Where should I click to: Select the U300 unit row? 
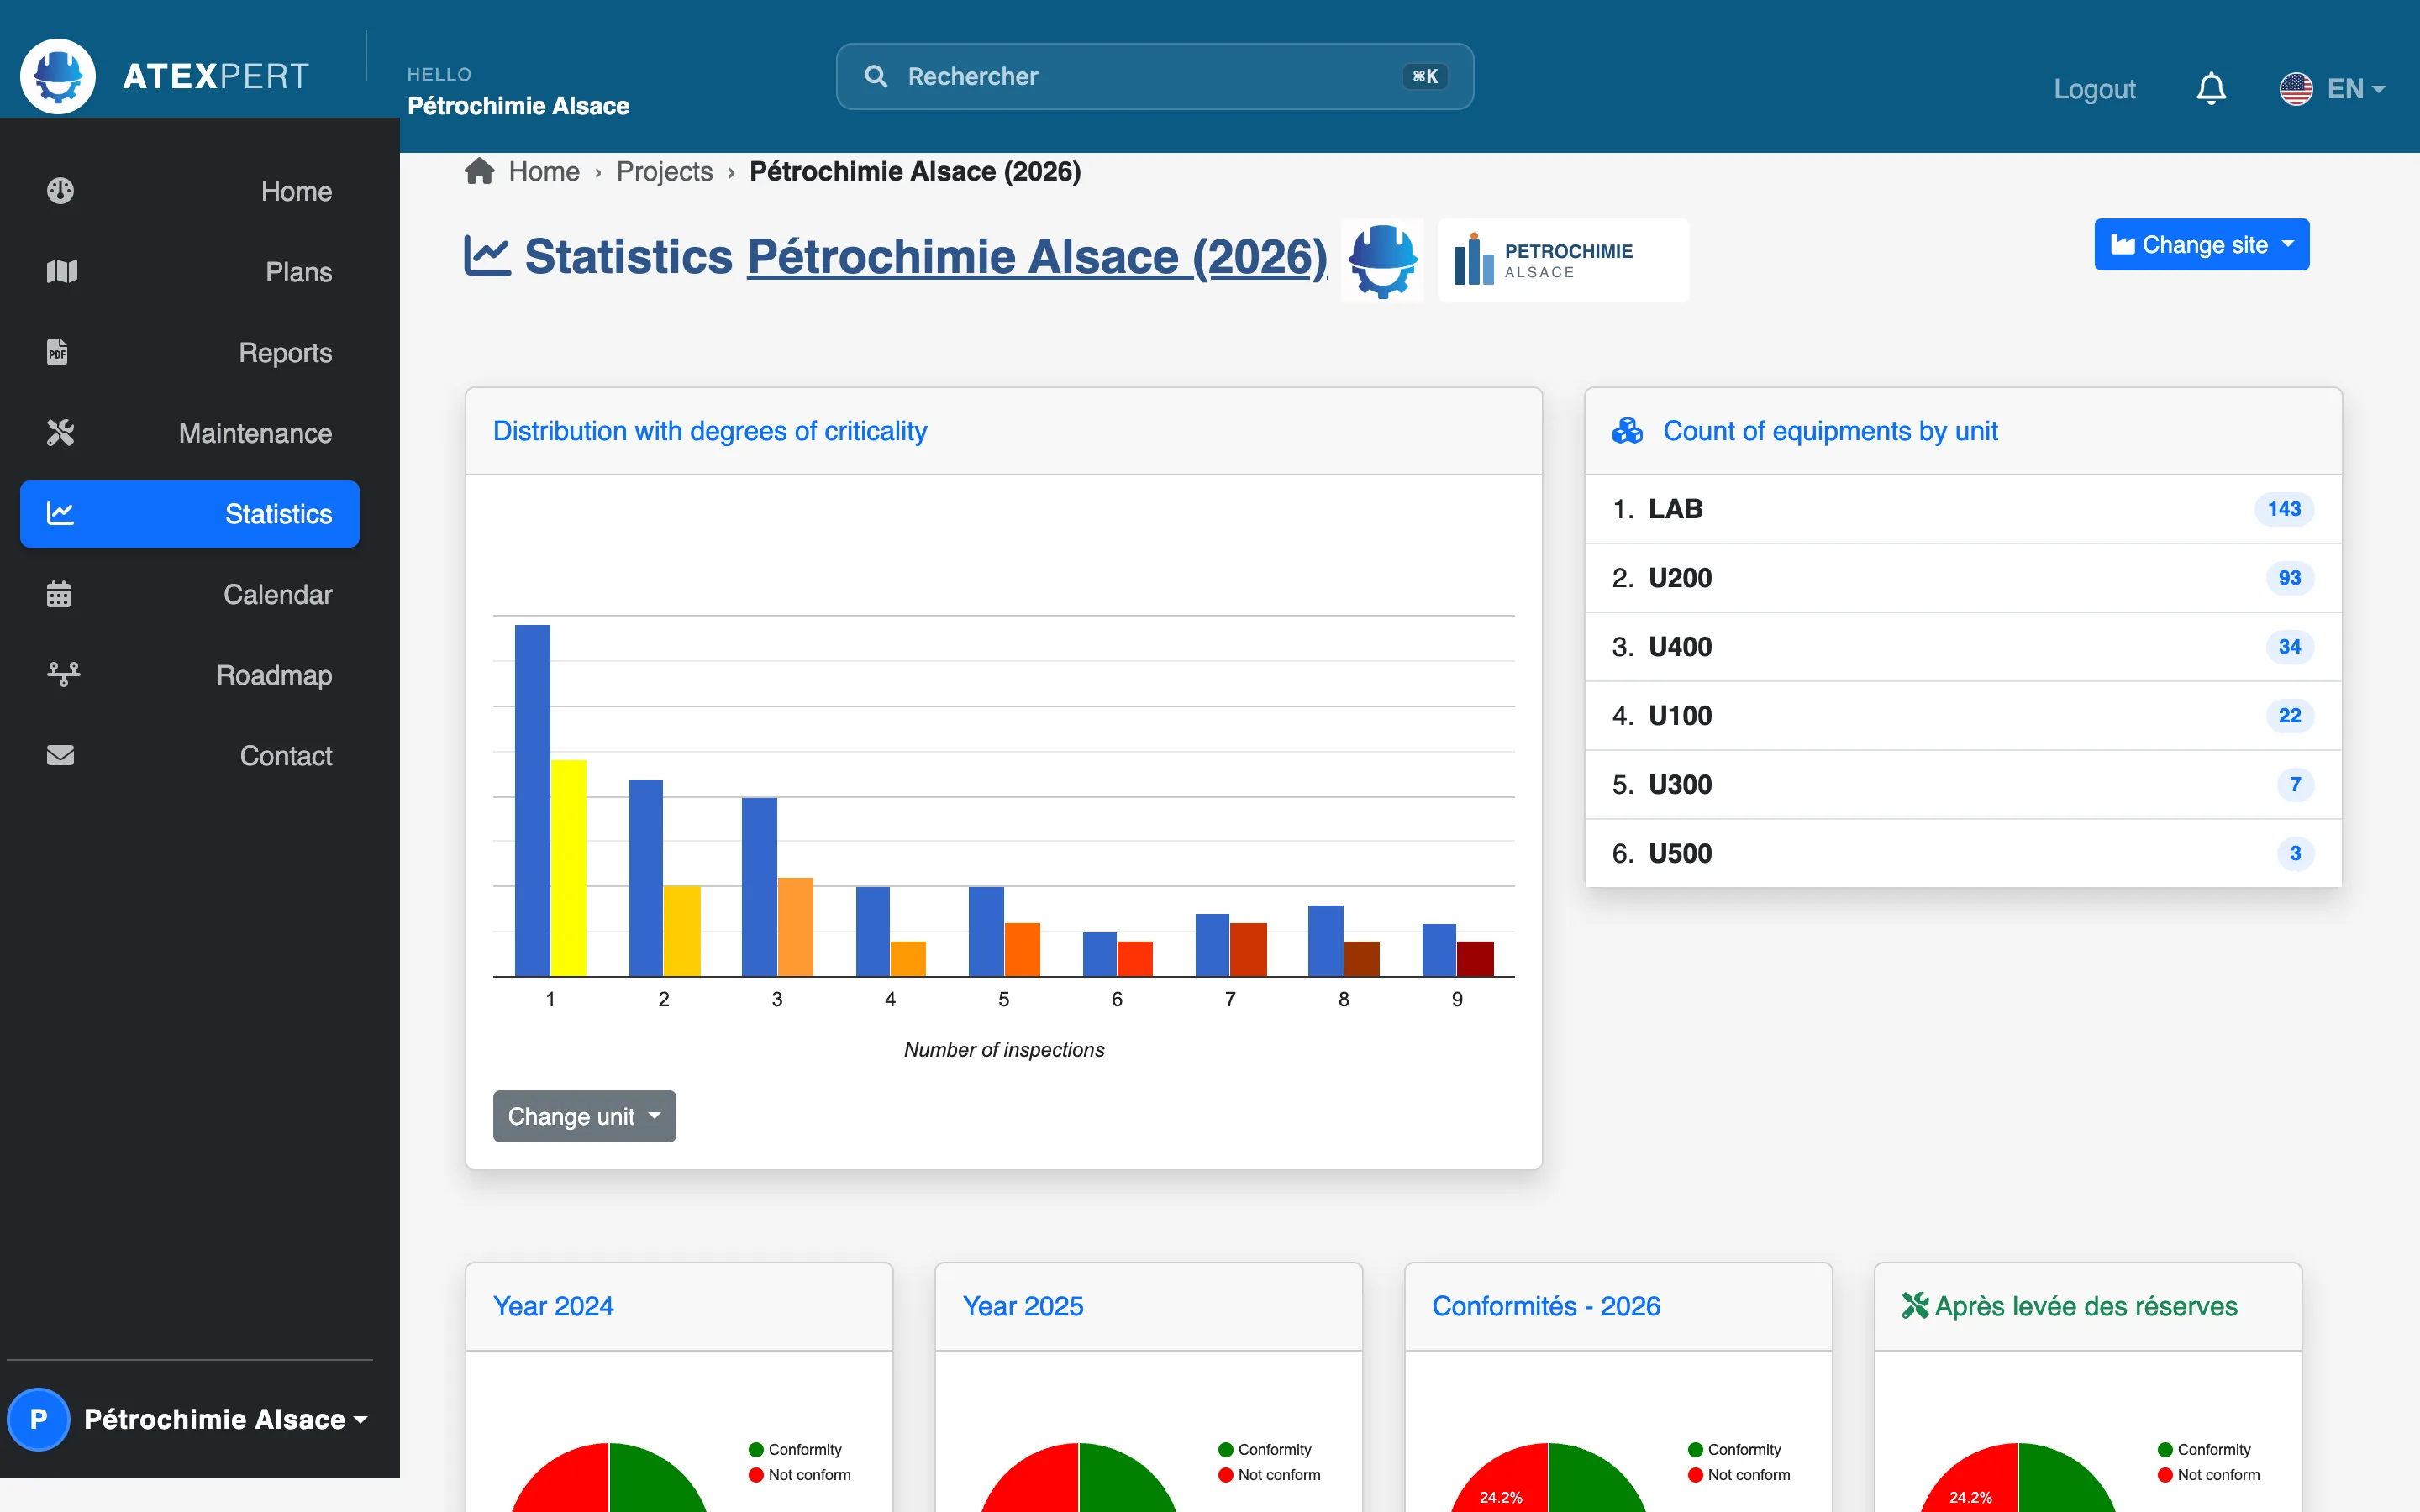point(1963,785)
